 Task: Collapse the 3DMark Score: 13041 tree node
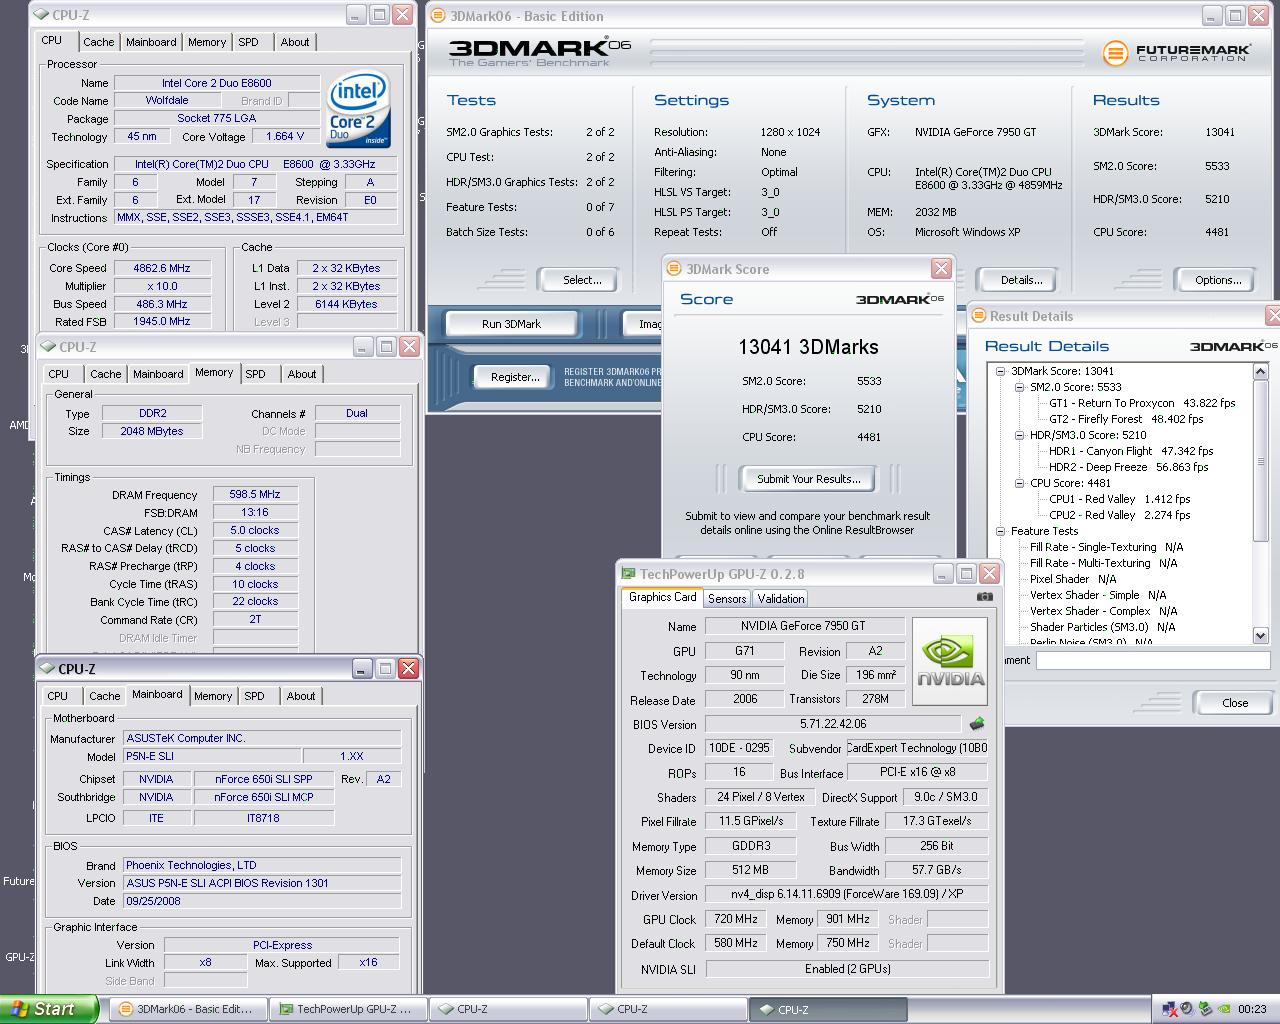pyautogui.click(x=1000, y=371)
